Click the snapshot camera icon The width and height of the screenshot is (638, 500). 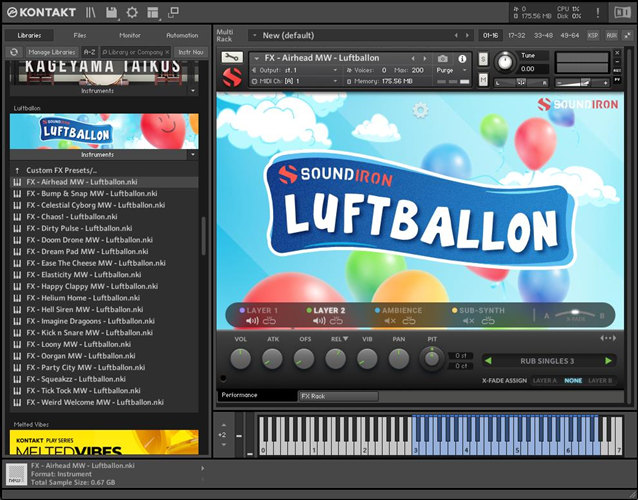tap(443, 59)
